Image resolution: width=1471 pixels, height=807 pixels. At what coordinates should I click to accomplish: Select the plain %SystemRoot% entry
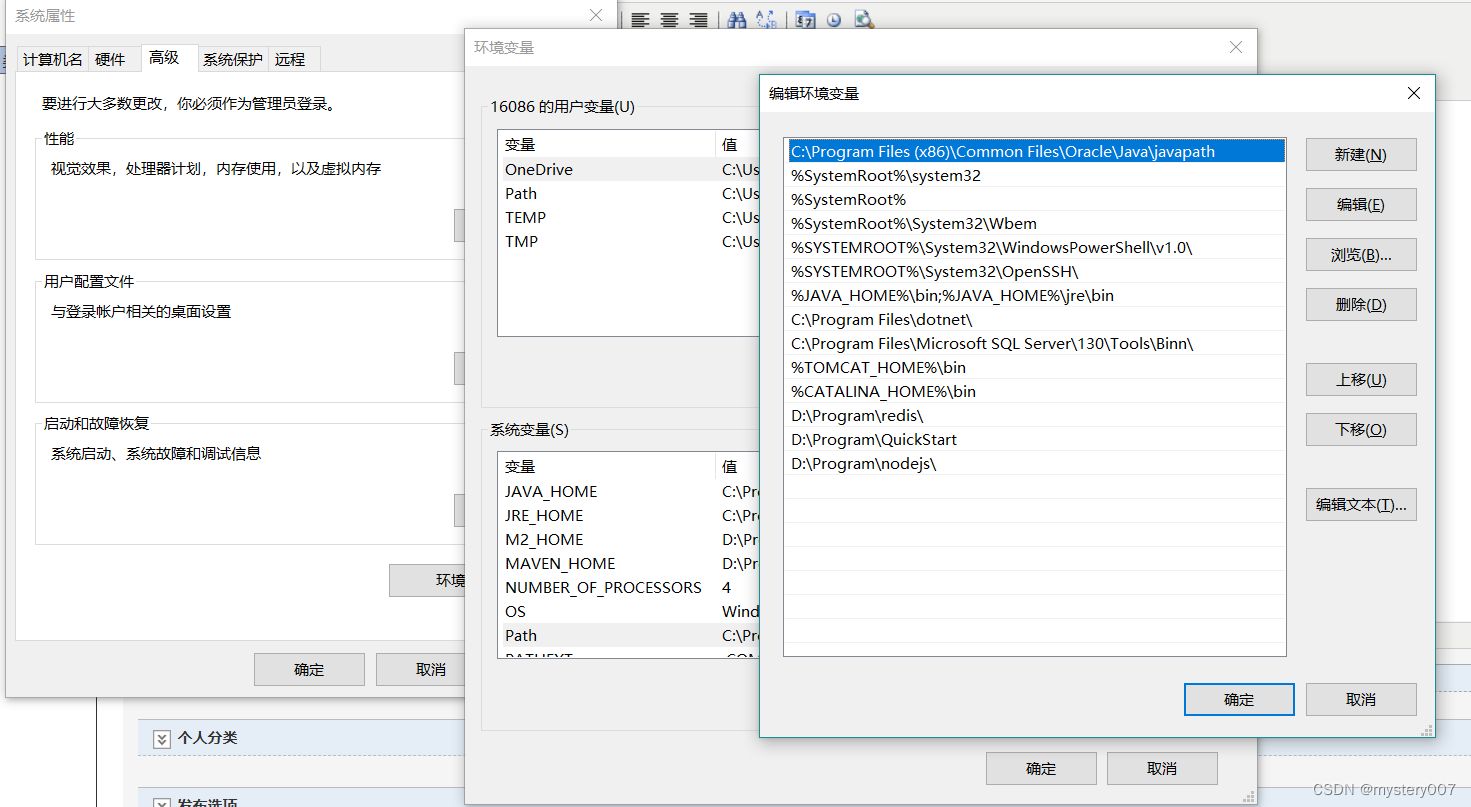coord(1035,199)
